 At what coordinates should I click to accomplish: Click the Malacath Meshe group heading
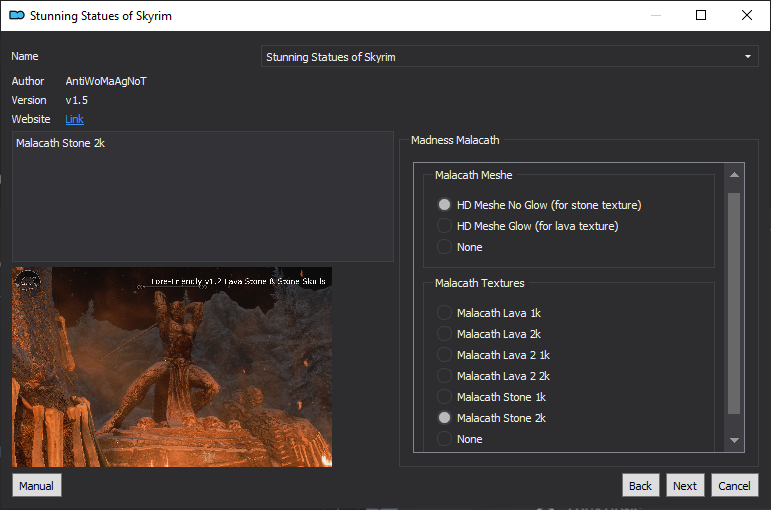pyautogui.click(x=474, y=175)
